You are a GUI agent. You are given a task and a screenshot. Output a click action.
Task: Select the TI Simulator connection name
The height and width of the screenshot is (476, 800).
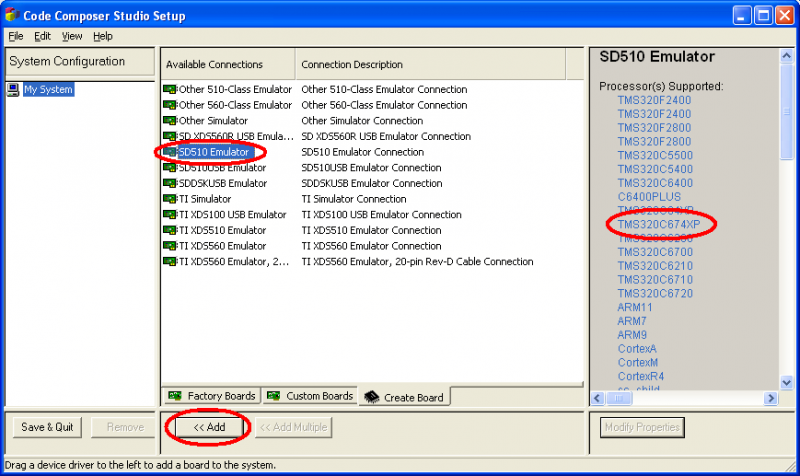pyautogui.click(x=205, y=199)
